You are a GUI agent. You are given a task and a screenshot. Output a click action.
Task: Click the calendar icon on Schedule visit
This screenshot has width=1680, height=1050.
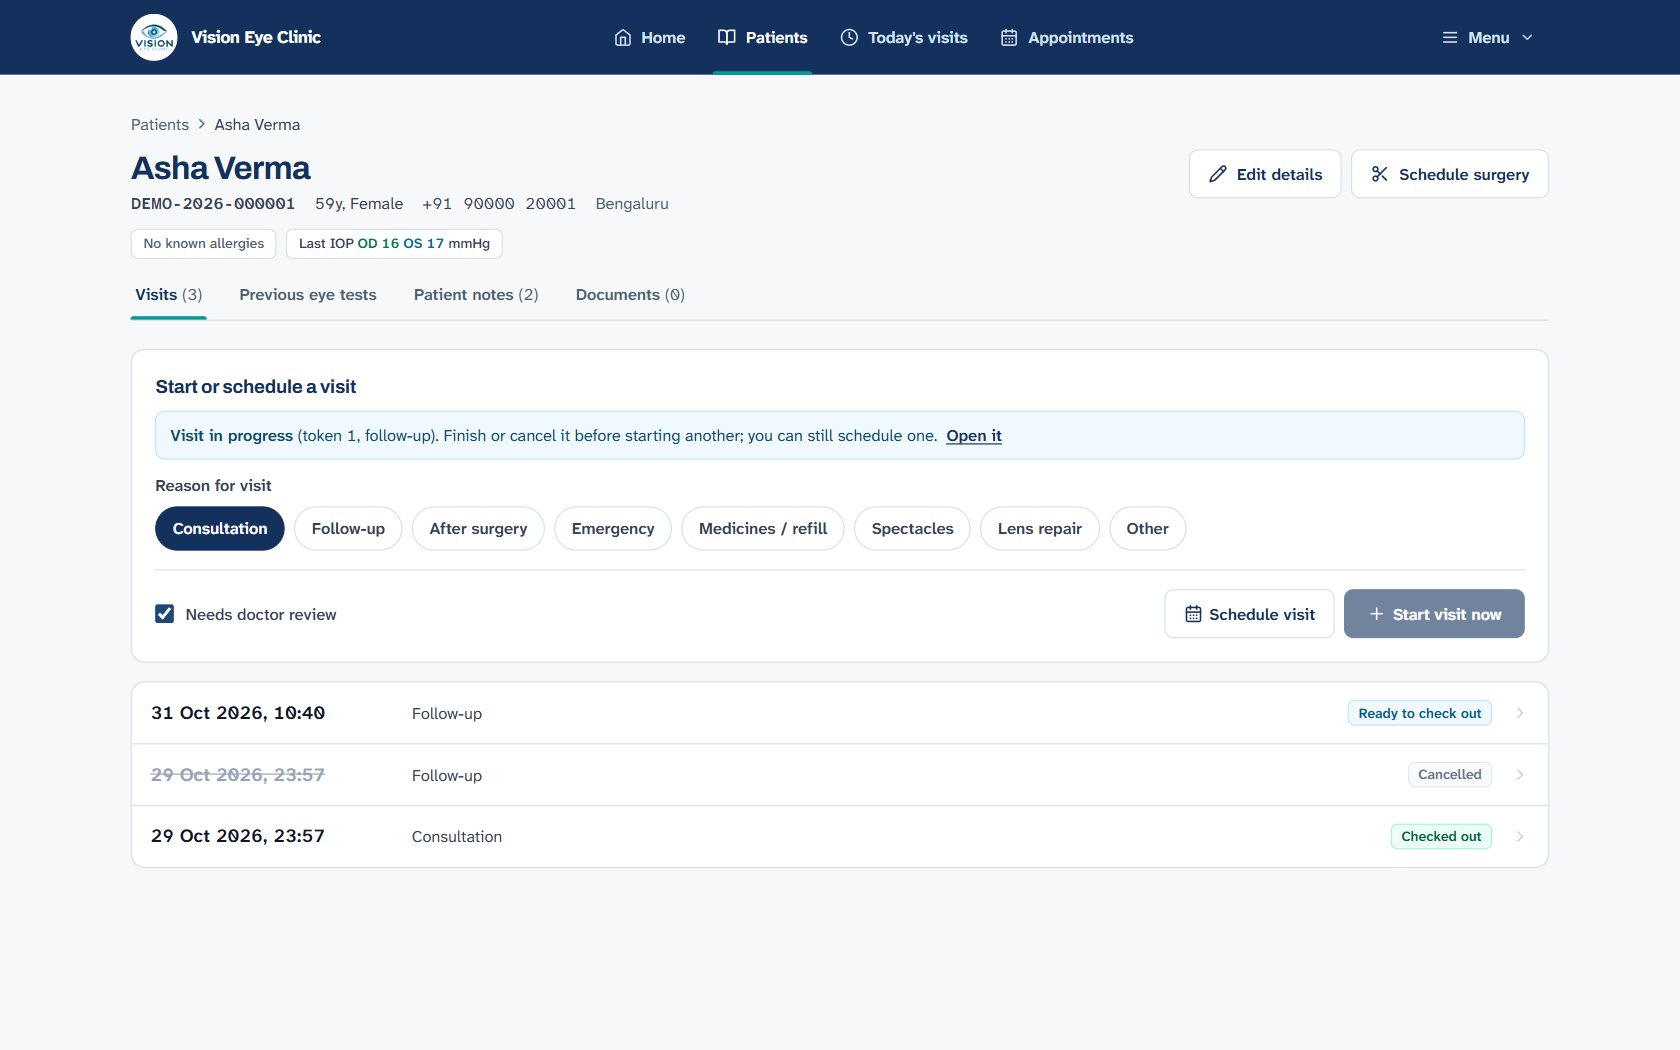pyautogui.click(x=1193, y=614)
